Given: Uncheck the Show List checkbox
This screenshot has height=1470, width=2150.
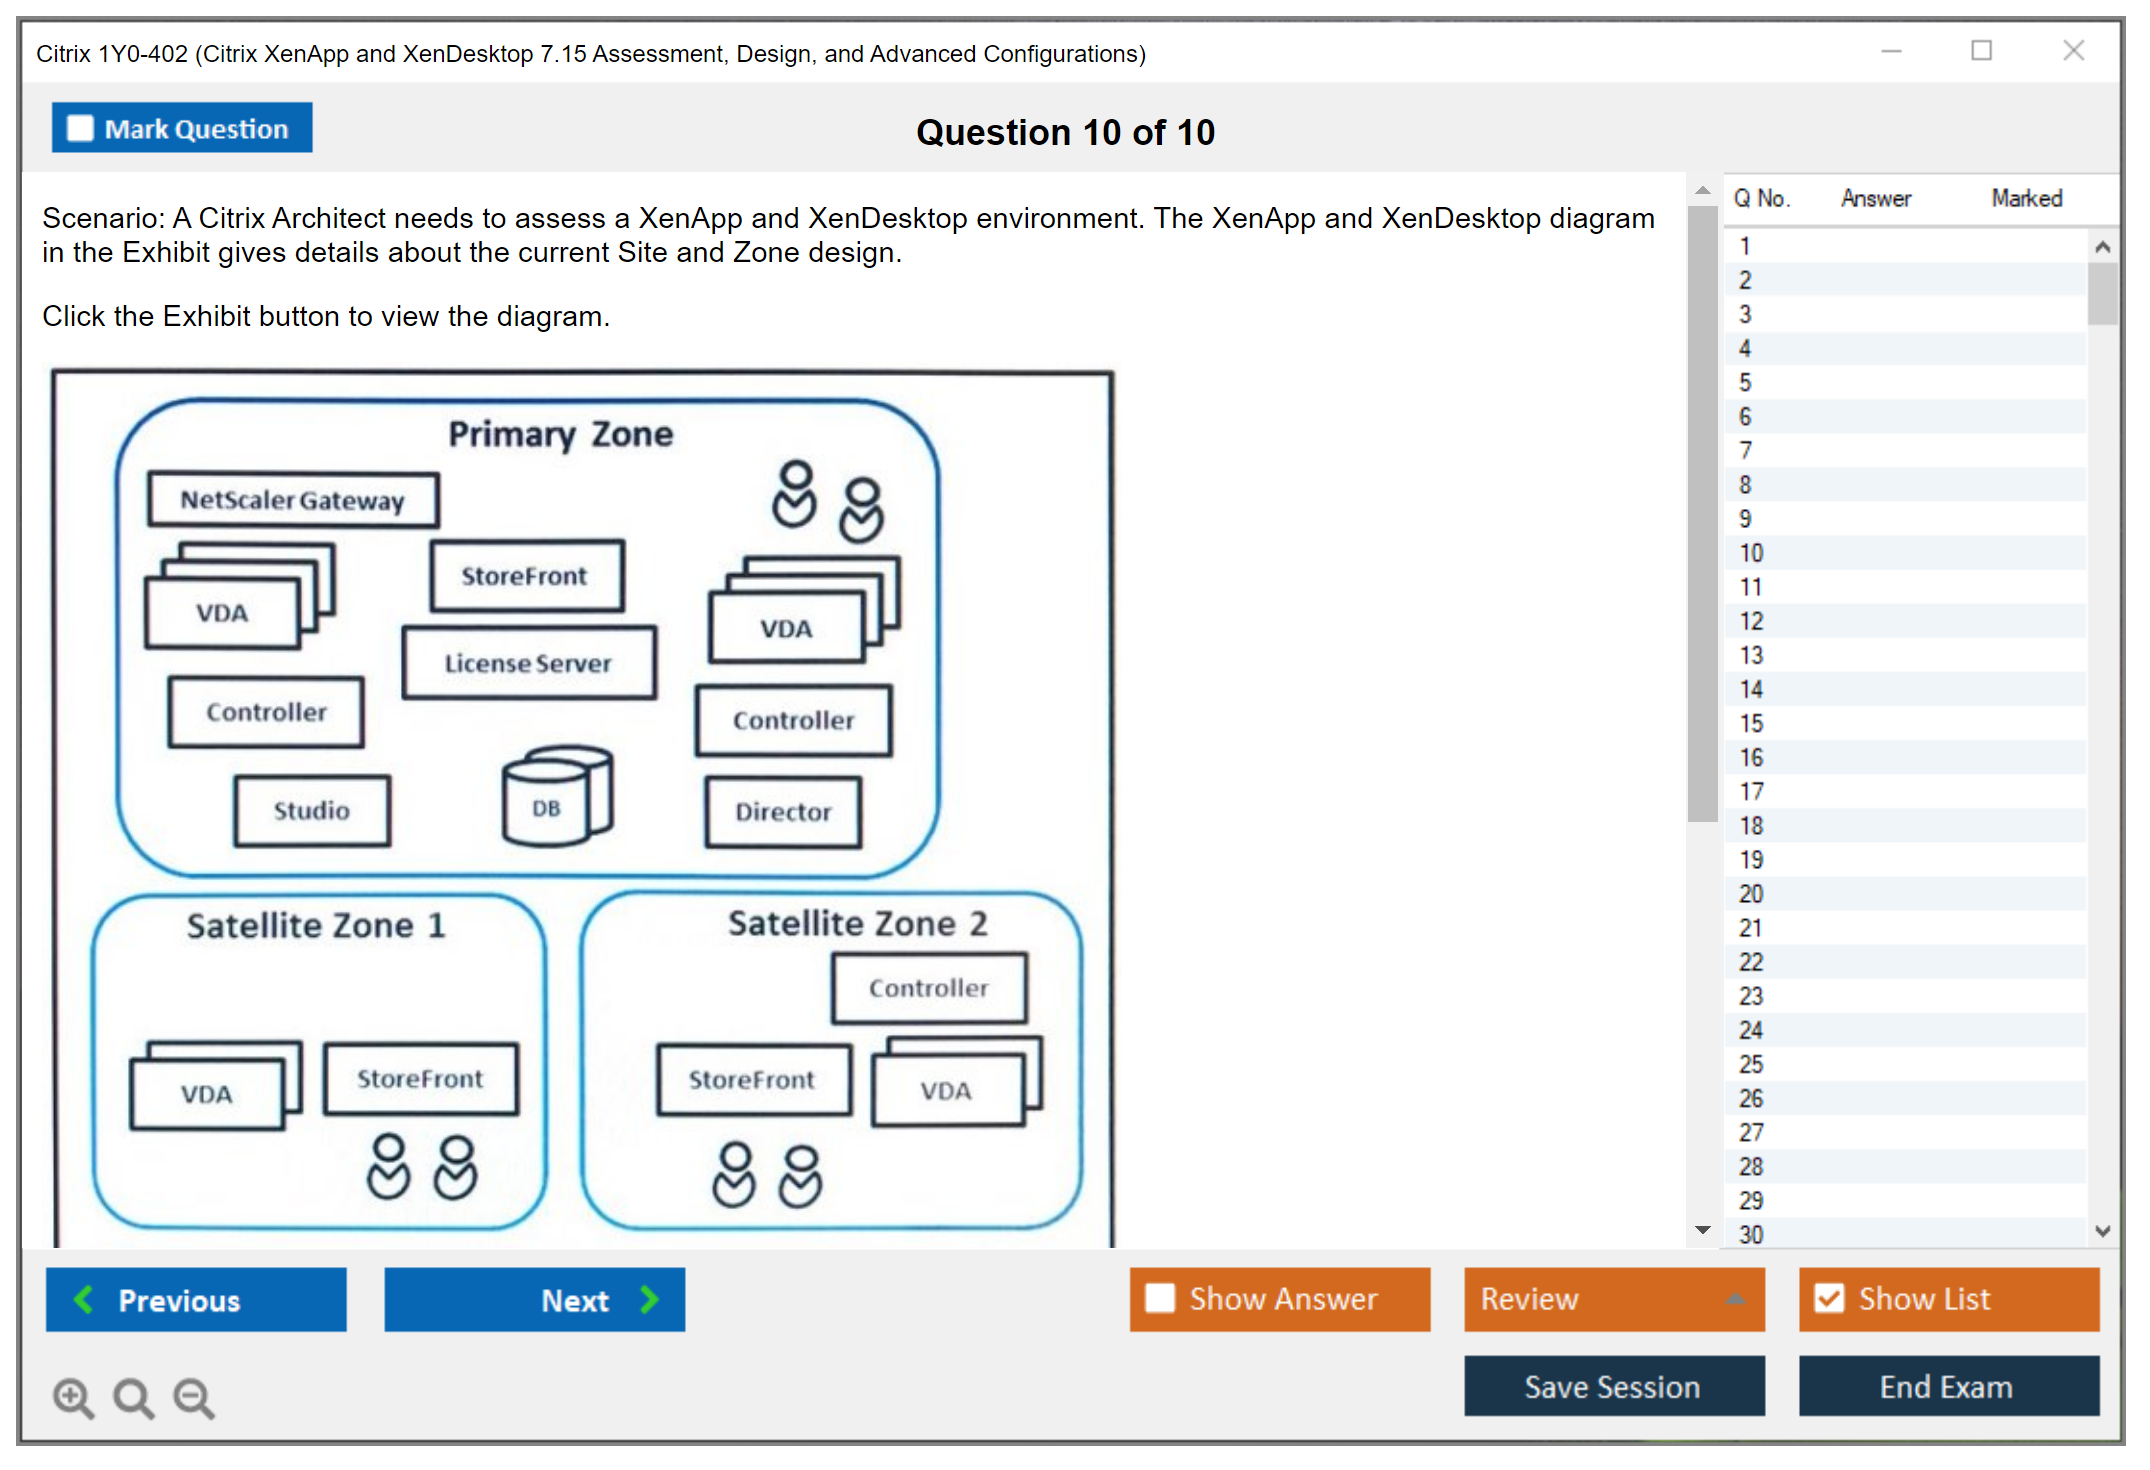Looking at the screenshot, I should pos(1829,1298).
